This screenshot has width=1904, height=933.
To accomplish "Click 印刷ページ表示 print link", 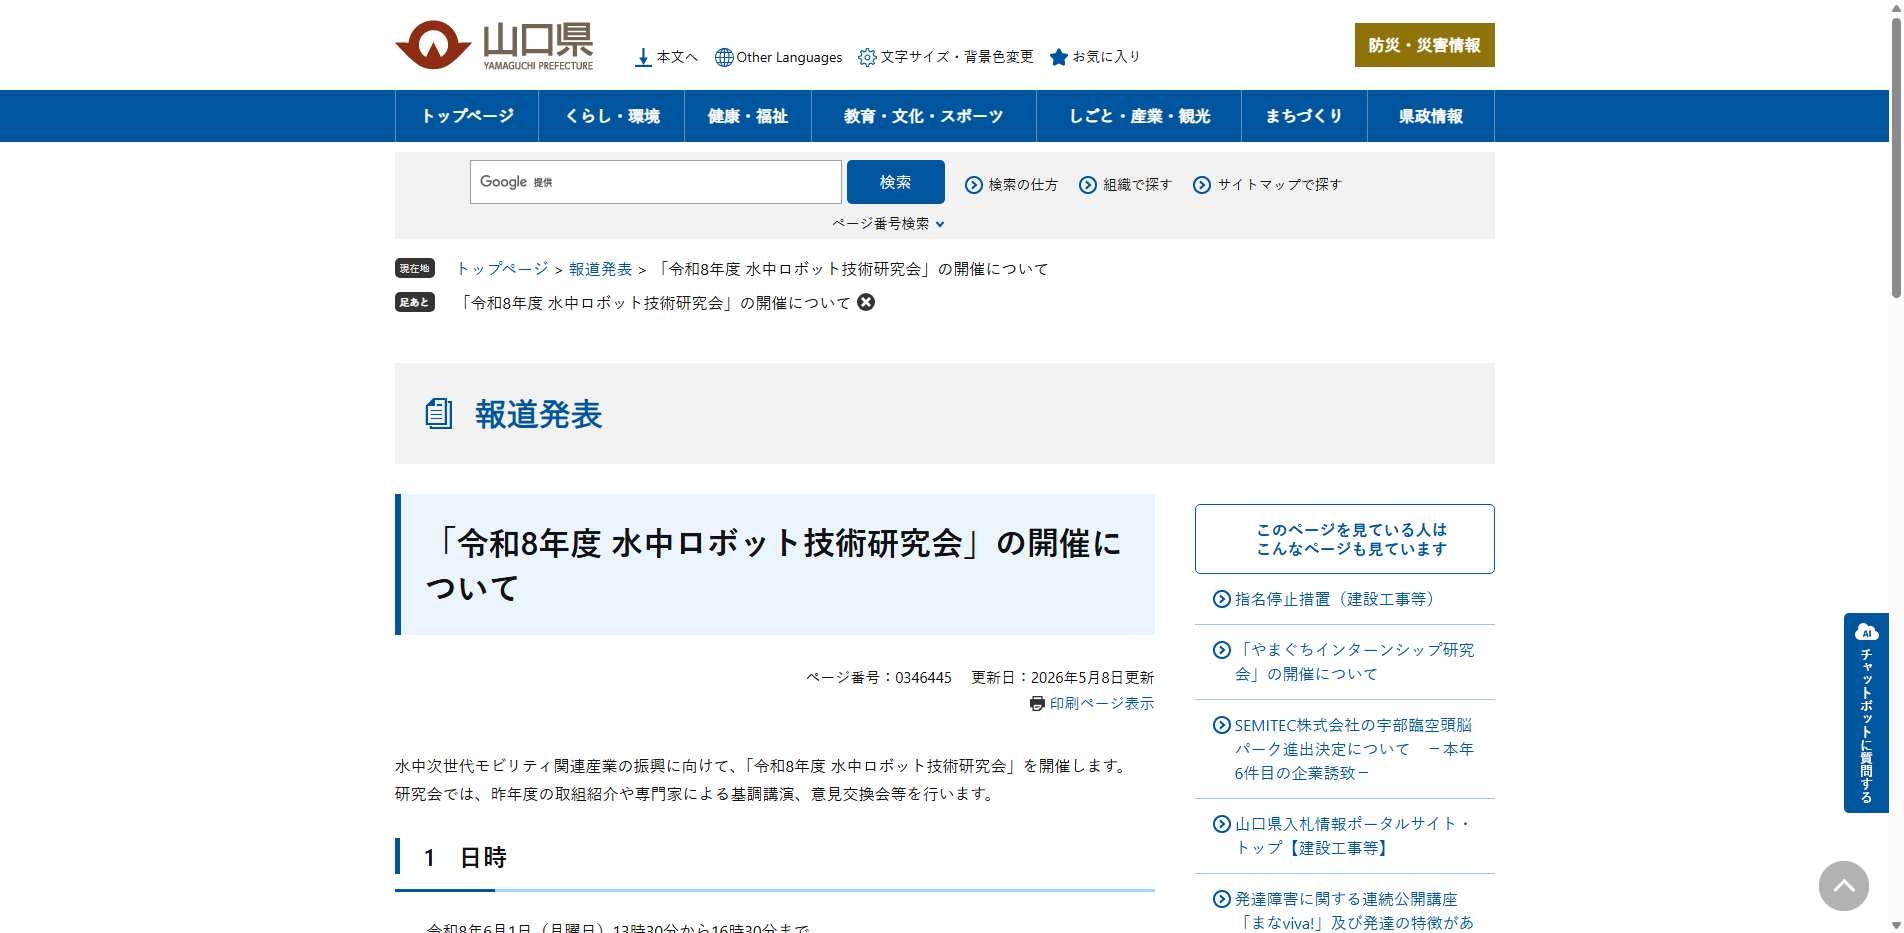I will (x=1102, y=704).
